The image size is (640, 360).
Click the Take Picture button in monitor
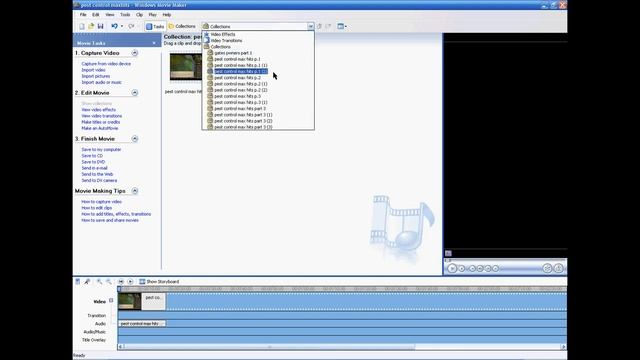[559, 268]
